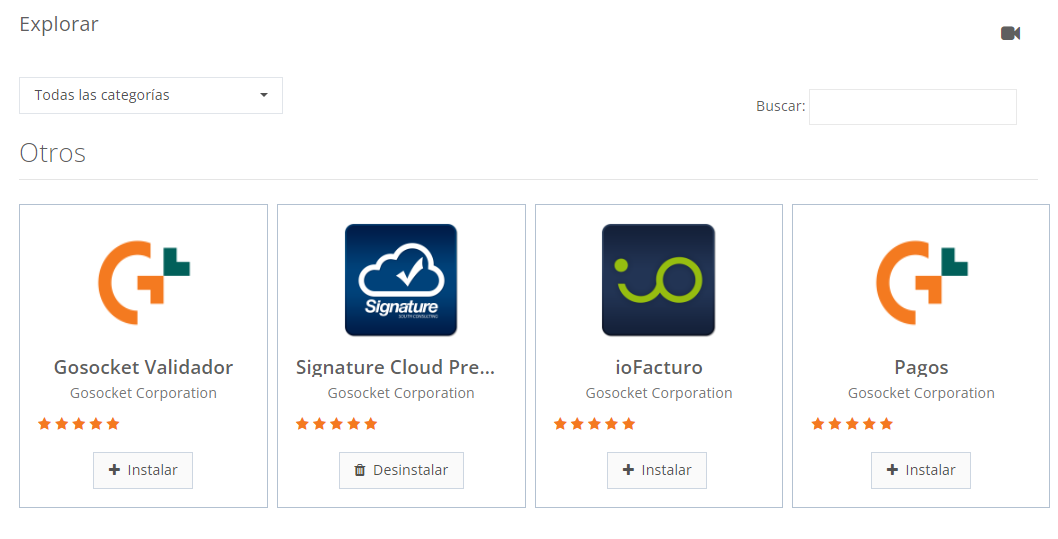Screen dimensions: 1058x539
Task: Open the ioFacturo app logo
Action: click(658, 280)
